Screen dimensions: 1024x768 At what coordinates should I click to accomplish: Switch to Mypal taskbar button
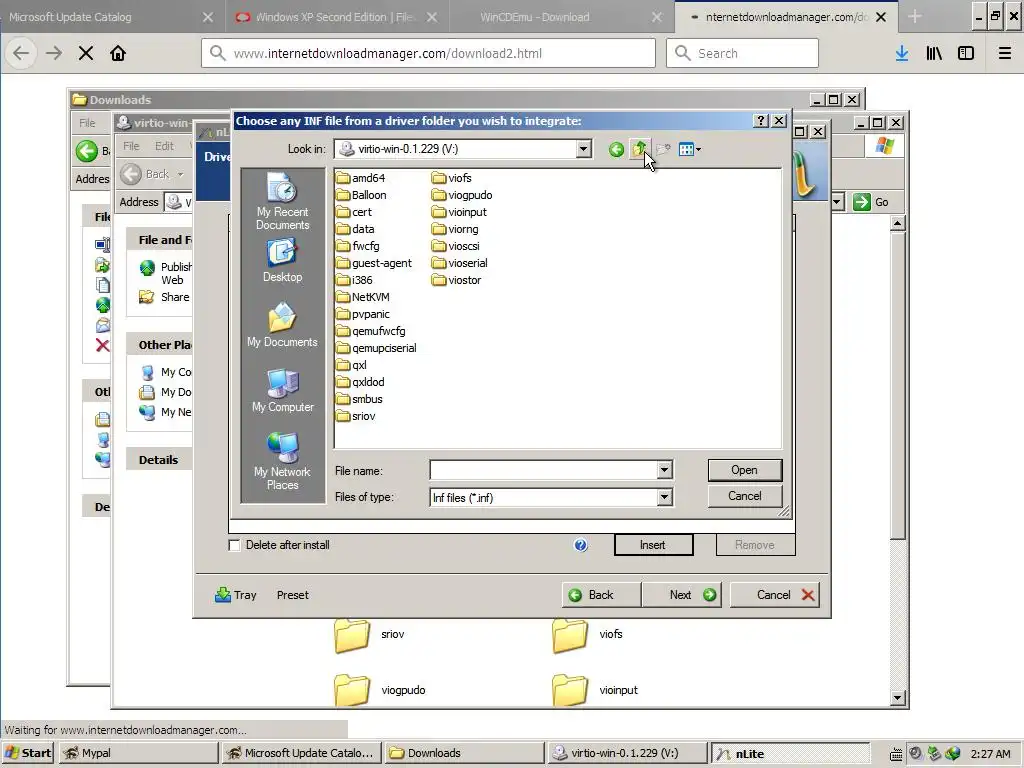pyautogui.click(x=138, y=753)
